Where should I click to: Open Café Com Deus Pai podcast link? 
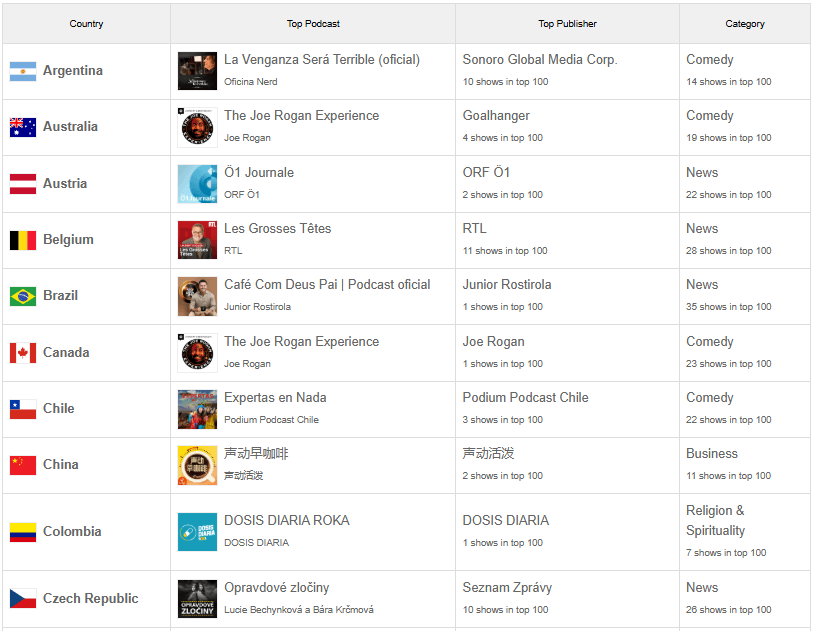point(327,285)
